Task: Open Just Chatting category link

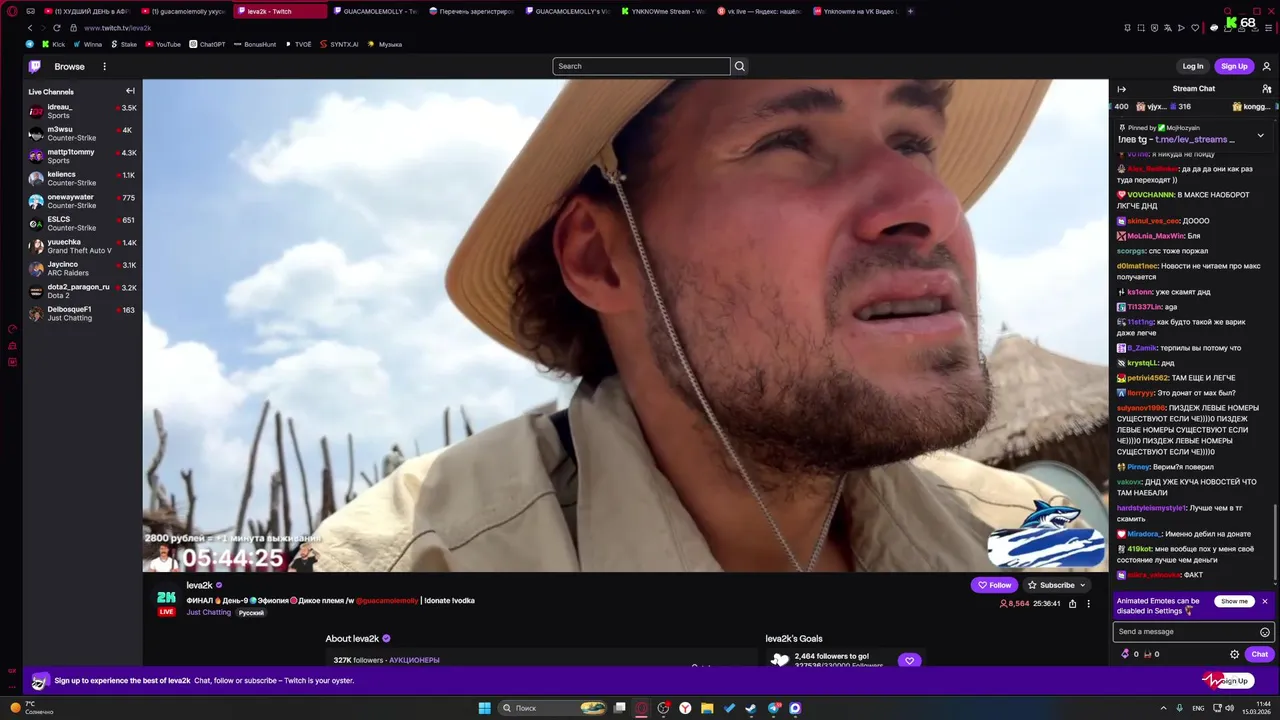Action: tap(208, 612)
